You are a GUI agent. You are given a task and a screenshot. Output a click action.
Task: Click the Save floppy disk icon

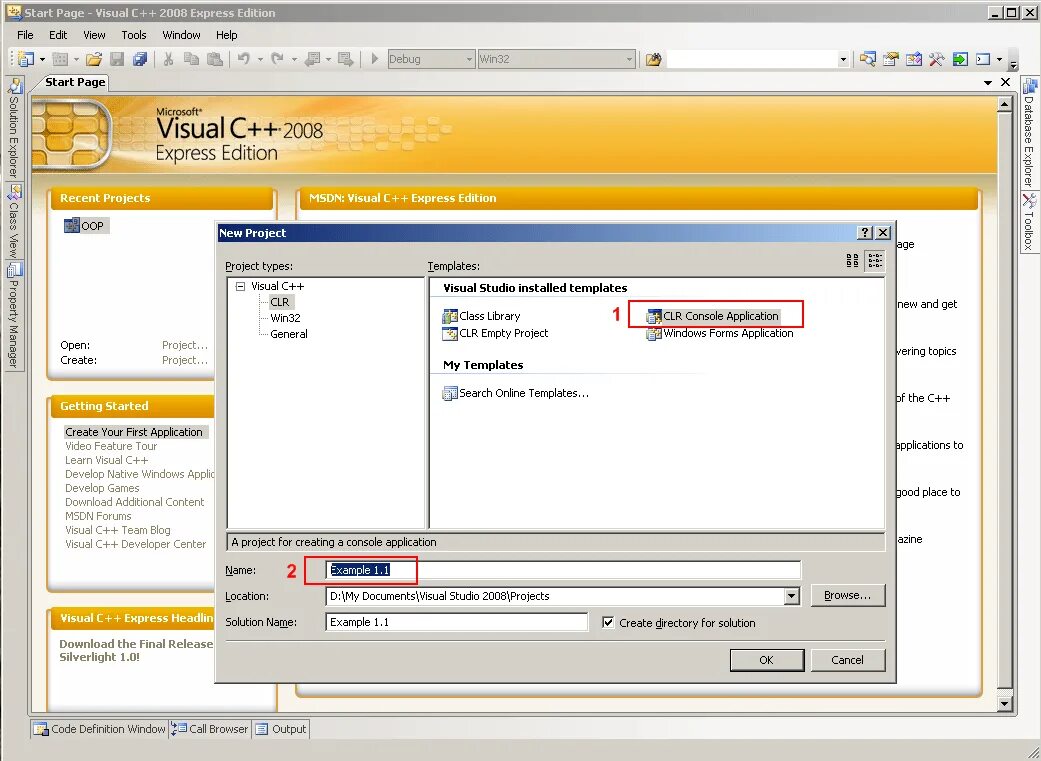tap(117, 59)
